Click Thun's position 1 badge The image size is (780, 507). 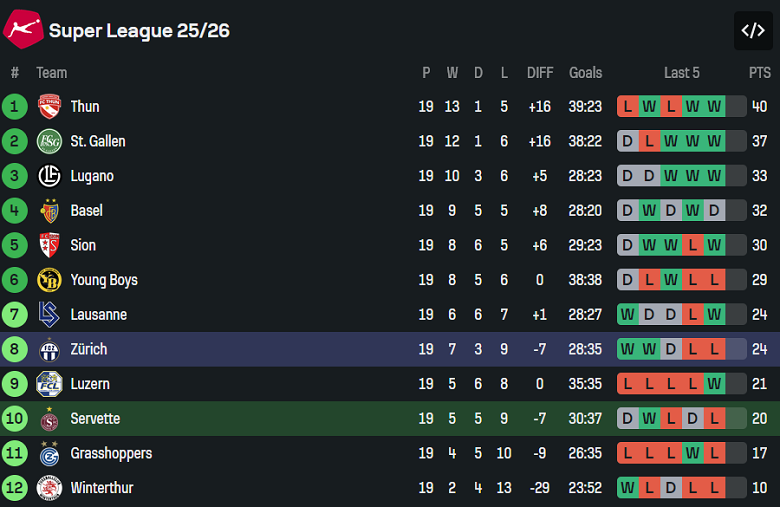pyautogui.click(x=15, y=107)
